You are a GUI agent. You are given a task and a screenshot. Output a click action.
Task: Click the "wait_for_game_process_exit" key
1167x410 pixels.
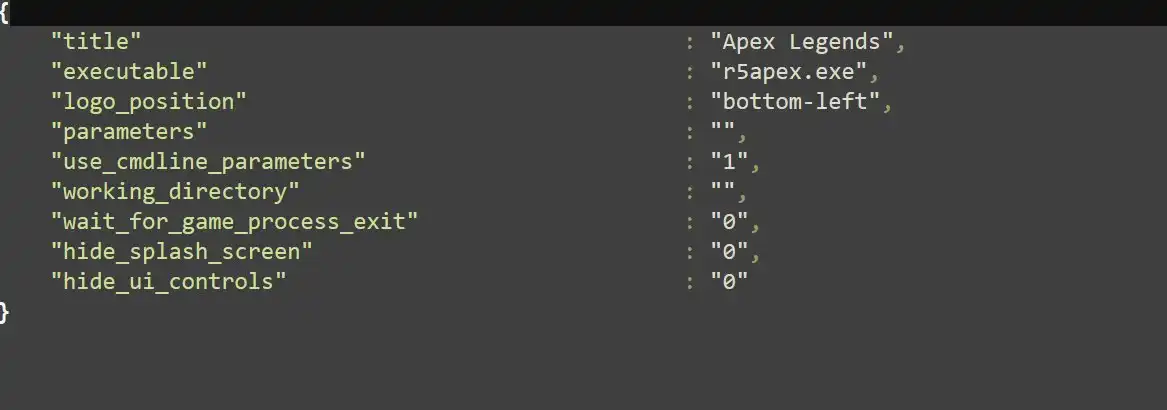click(234, 221)
